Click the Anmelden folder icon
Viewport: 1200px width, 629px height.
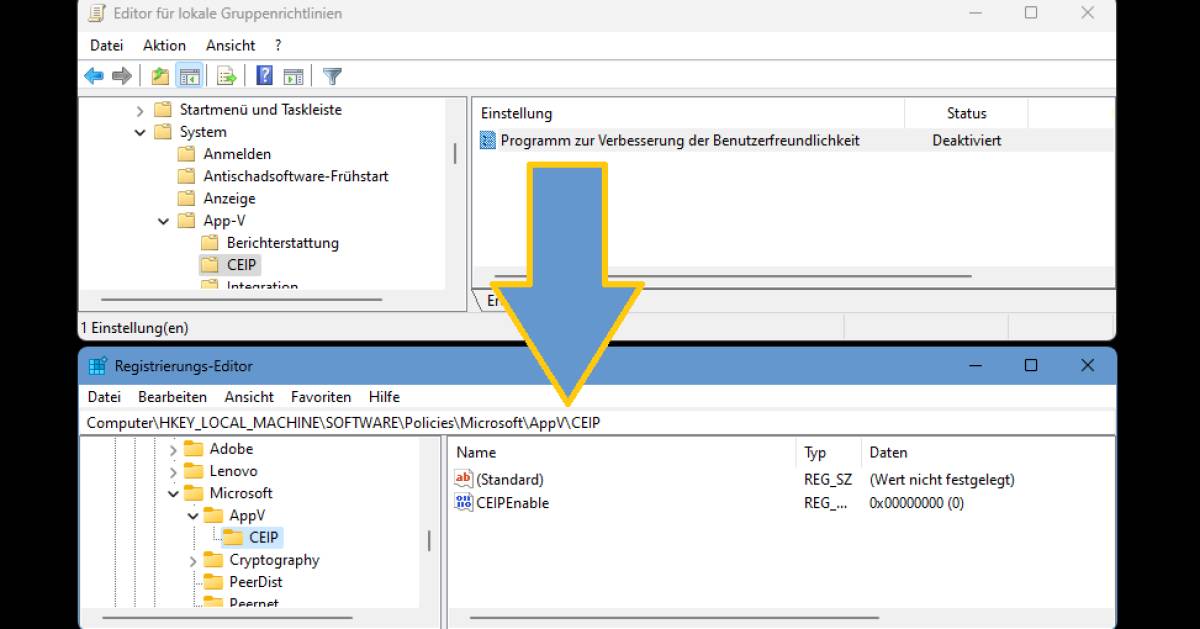[x=186, y=154]
